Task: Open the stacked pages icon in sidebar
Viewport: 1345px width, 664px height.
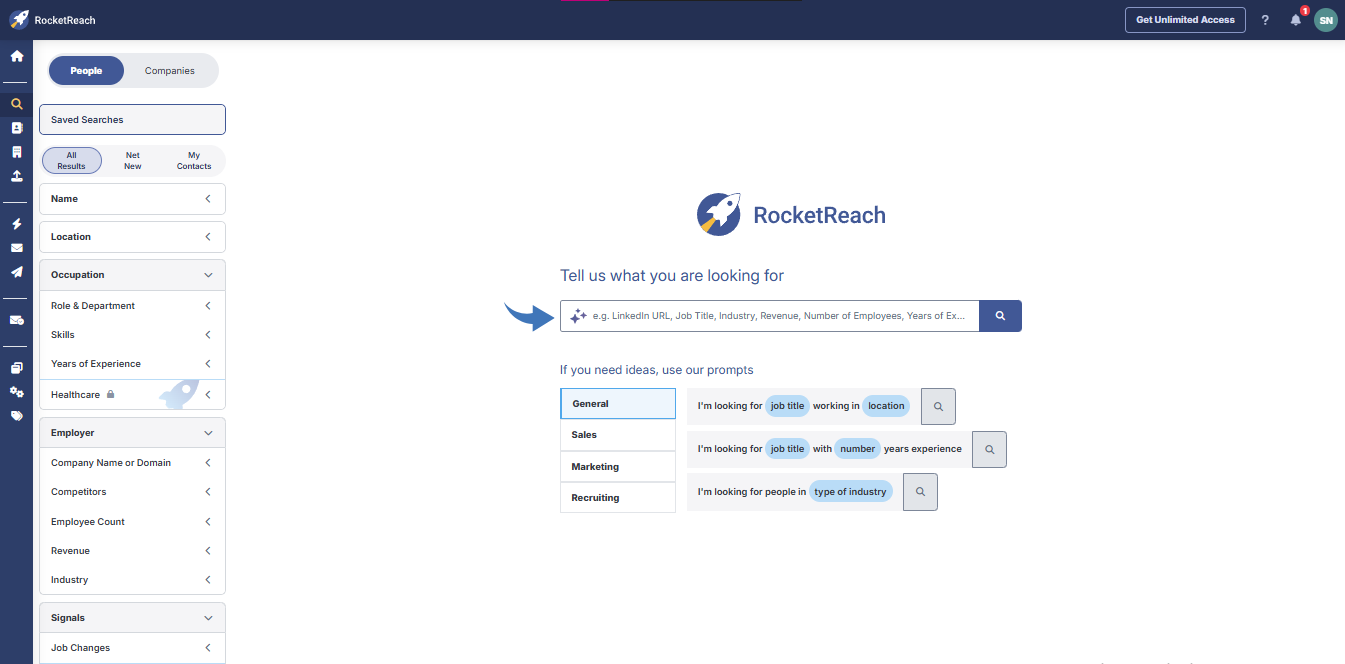Action: 16,368
